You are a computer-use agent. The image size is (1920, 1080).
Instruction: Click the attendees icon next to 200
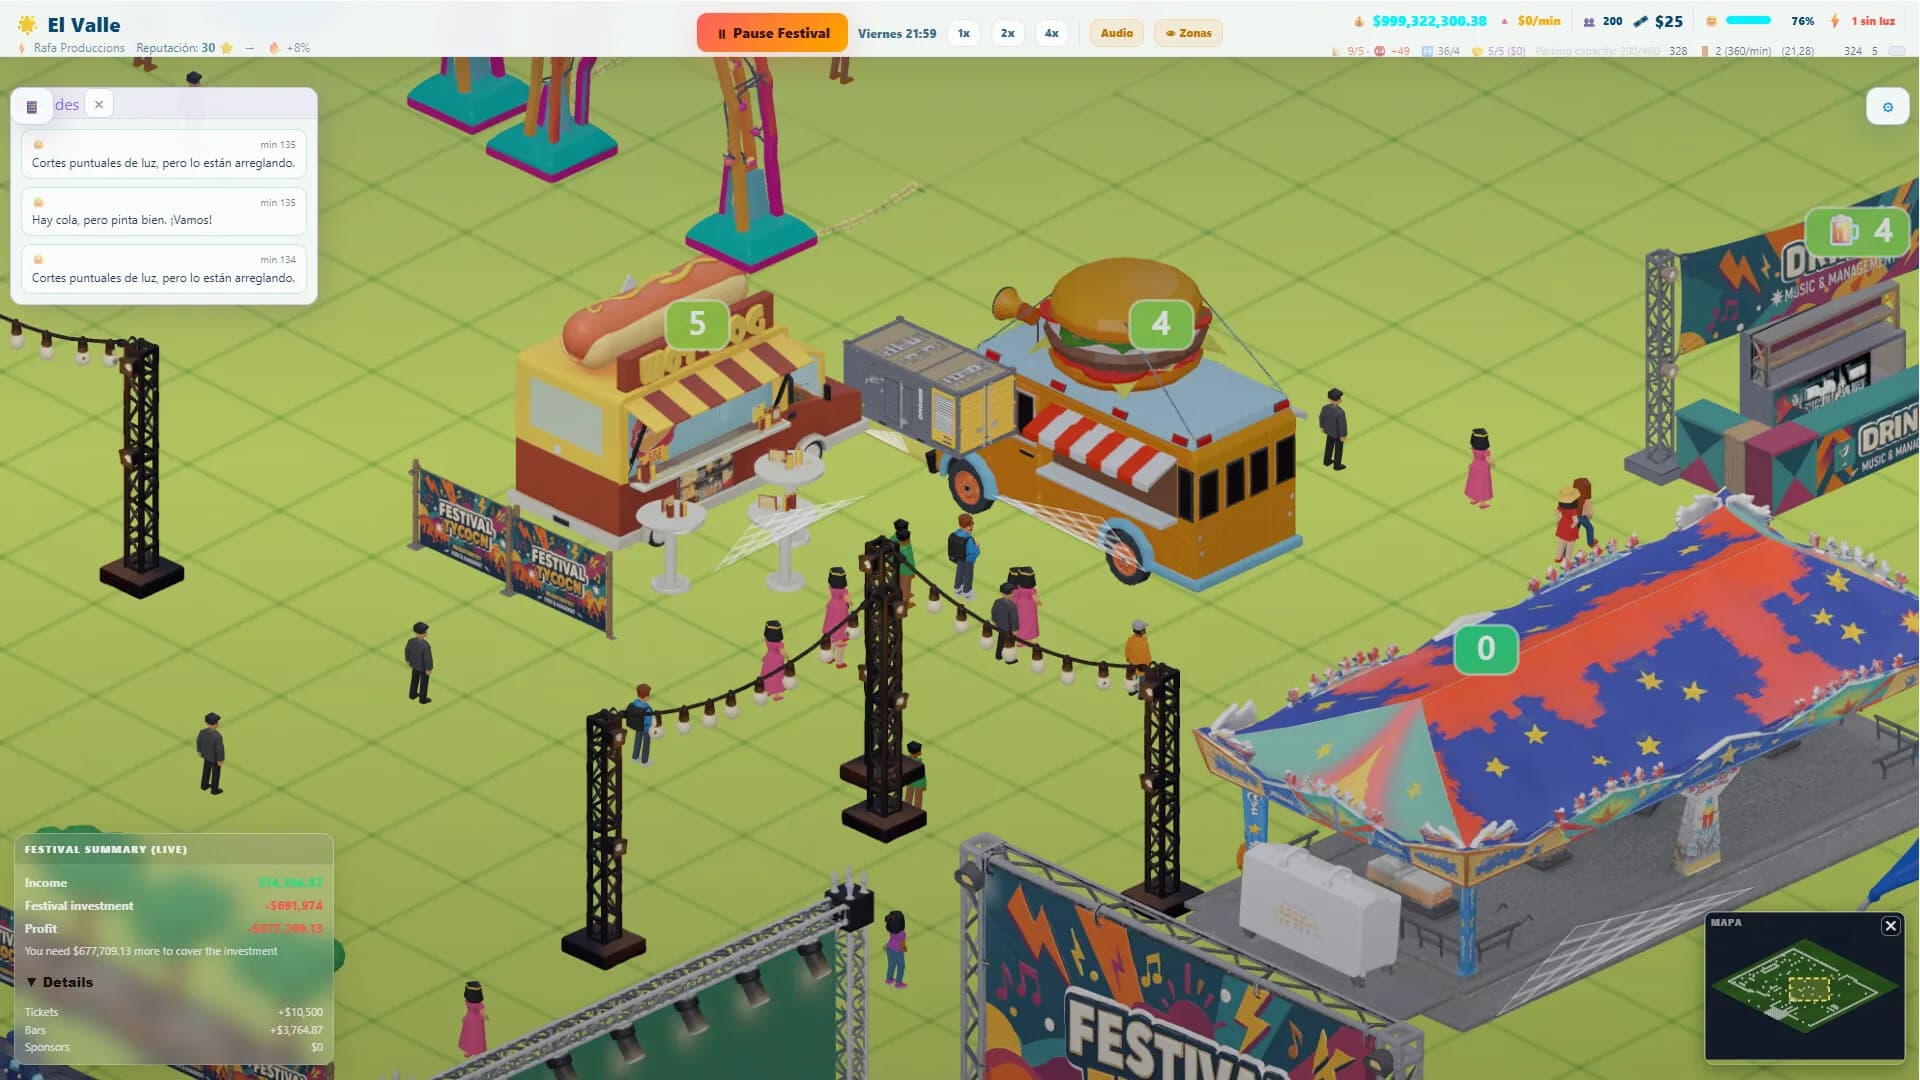pyautogui.click(x=1589, y=21)
